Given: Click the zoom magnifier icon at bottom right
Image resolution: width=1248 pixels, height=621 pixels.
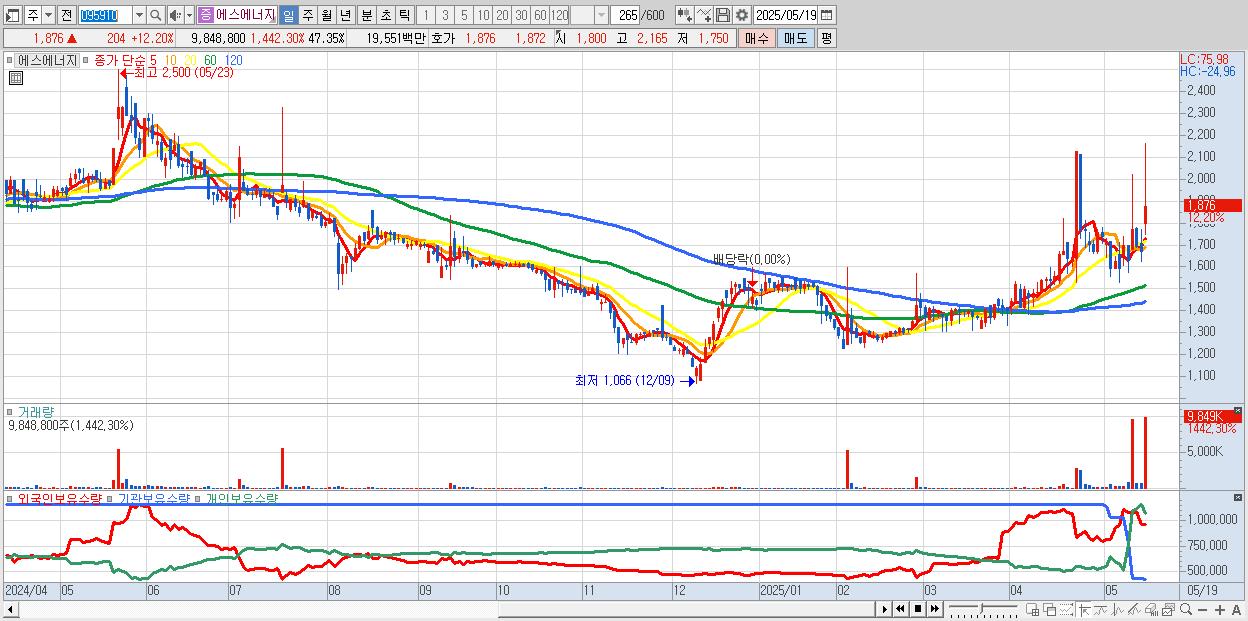Looking at the screenshot, I should (1186, 609).
